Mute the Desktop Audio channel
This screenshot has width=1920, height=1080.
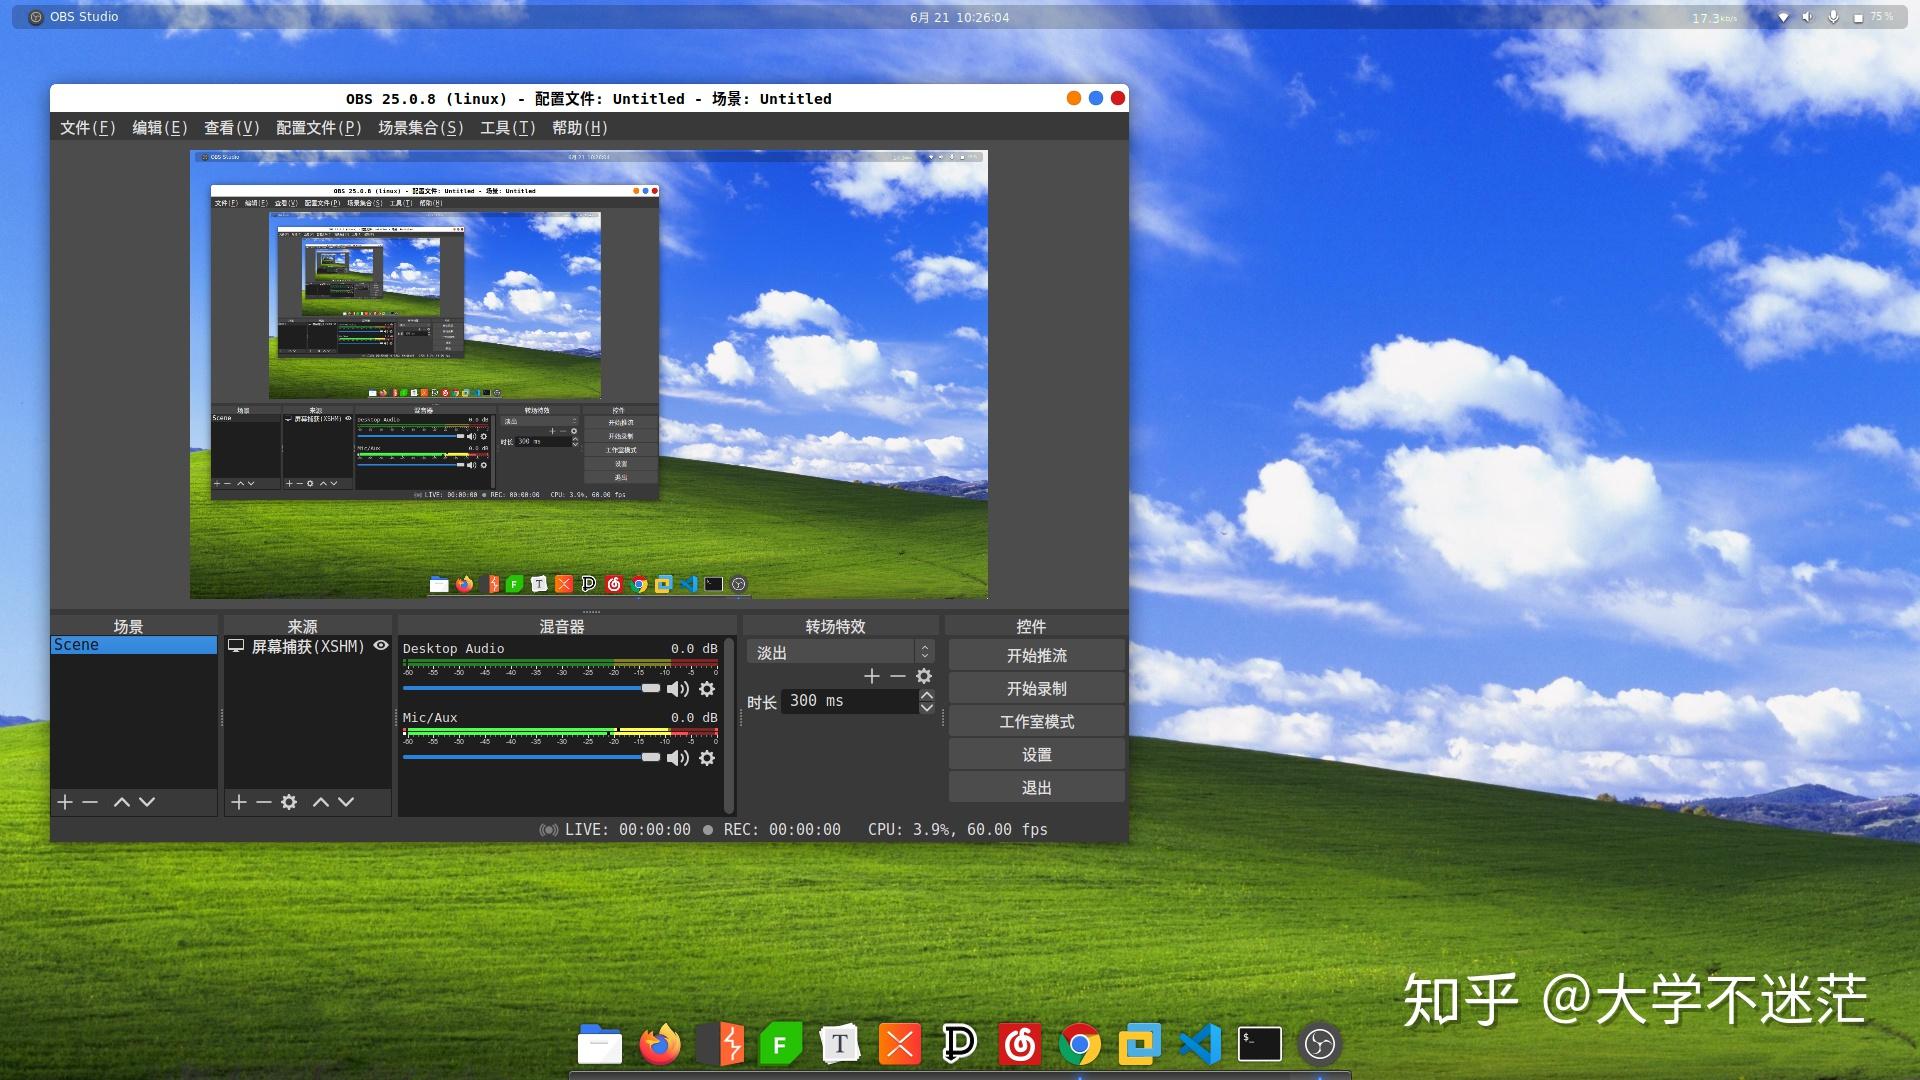pyautogui.click(x=675, y=687)
